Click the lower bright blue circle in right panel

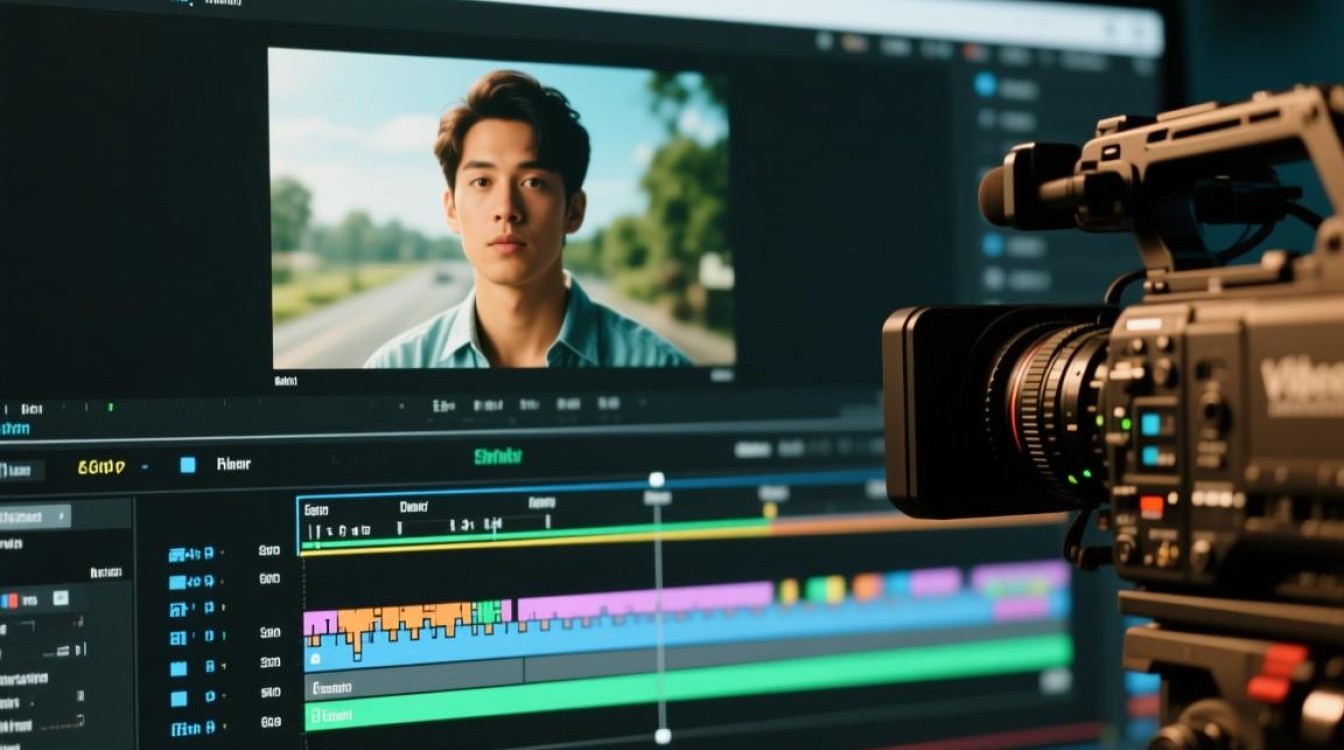pos(992,245)
